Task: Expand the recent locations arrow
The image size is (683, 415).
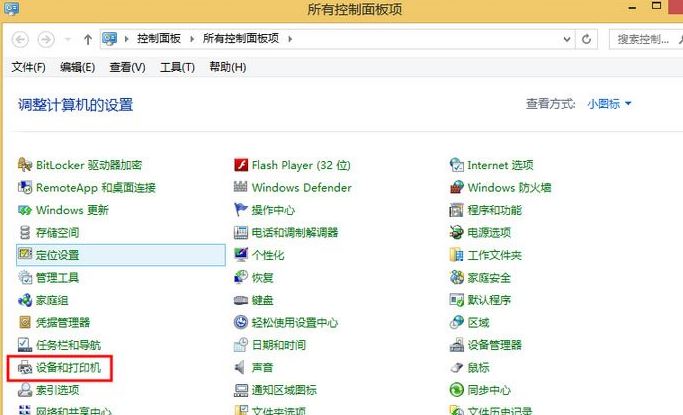Action: click(68, 40)
